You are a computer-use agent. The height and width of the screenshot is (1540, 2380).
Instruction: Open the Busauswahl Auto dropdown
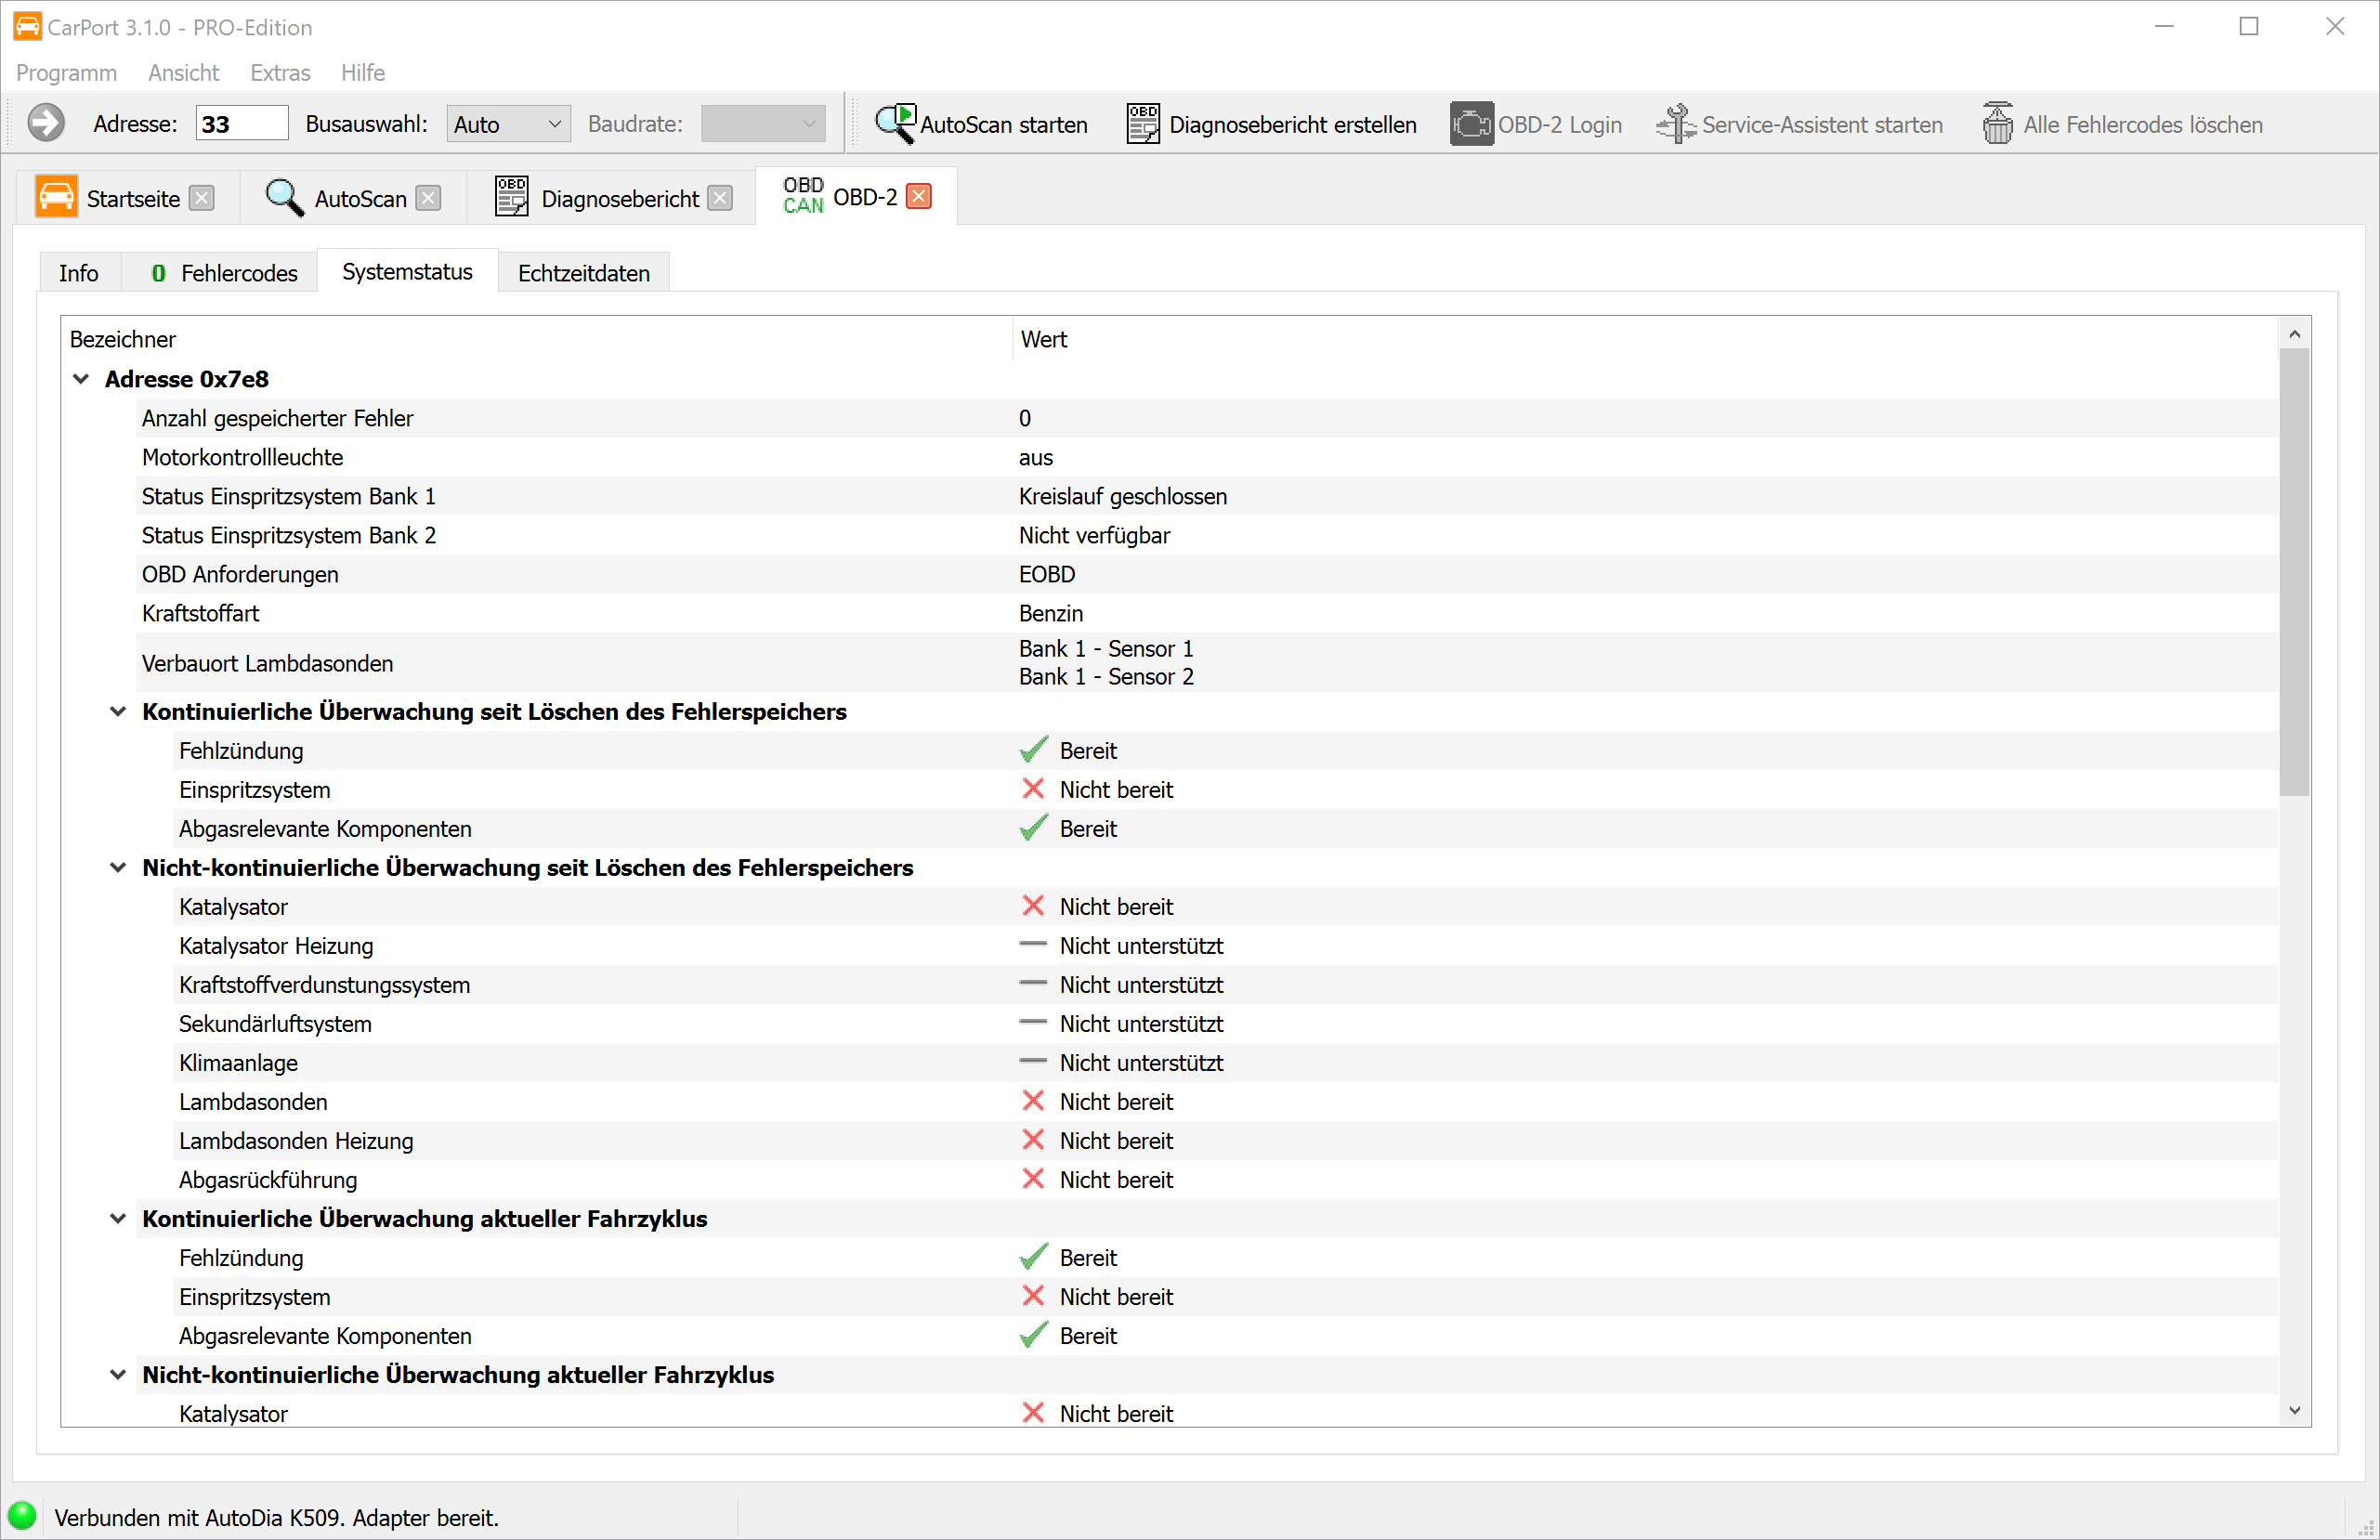coord(508,124)
